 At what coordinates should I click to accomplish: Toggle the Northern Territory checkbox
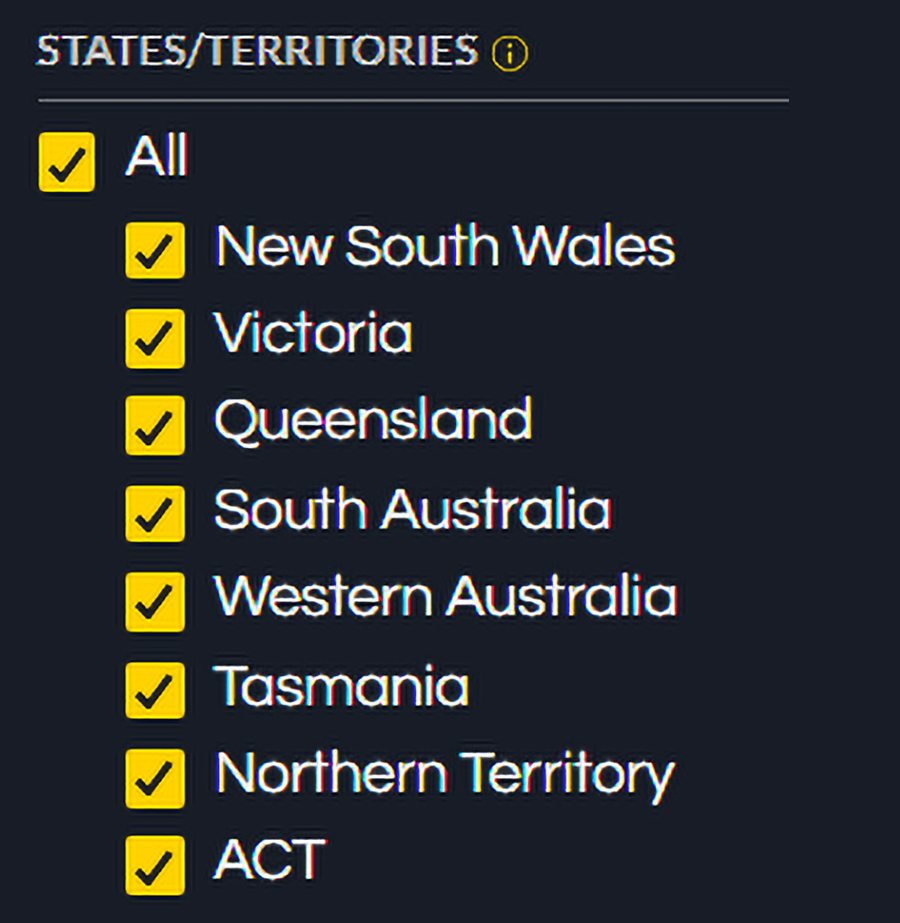(155, 777)
